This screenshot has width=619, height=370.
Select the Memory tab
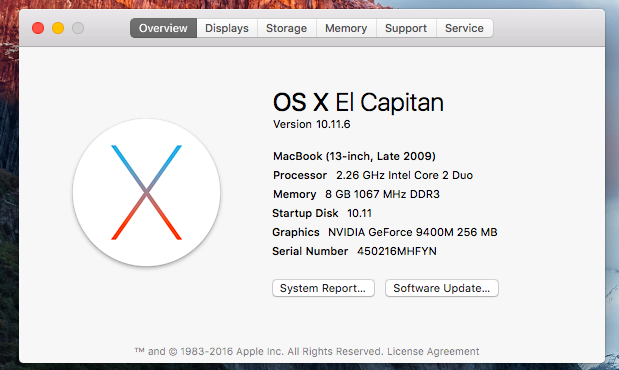point(346,28)
